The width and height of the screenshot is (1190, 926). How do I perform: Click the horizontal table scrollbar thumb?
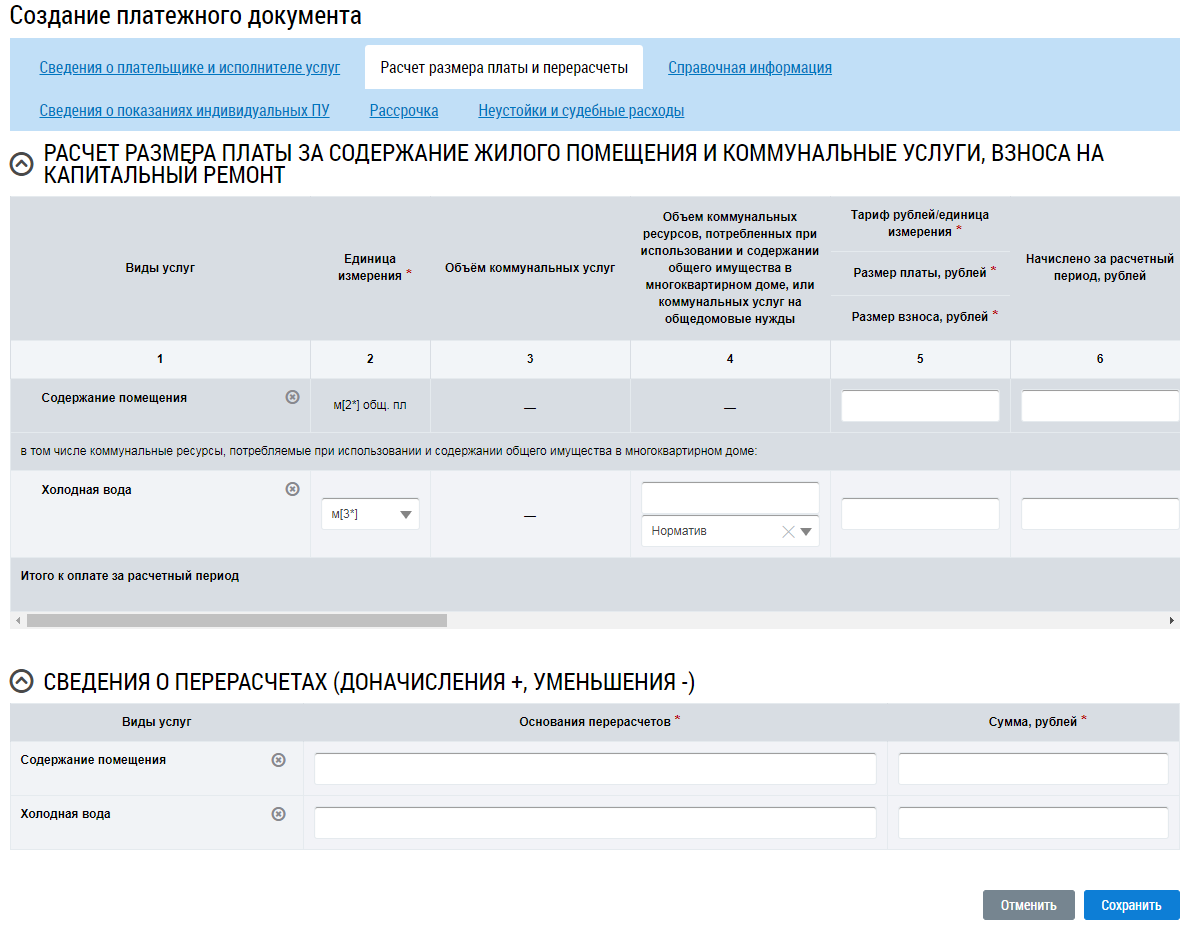coord(236,621)
